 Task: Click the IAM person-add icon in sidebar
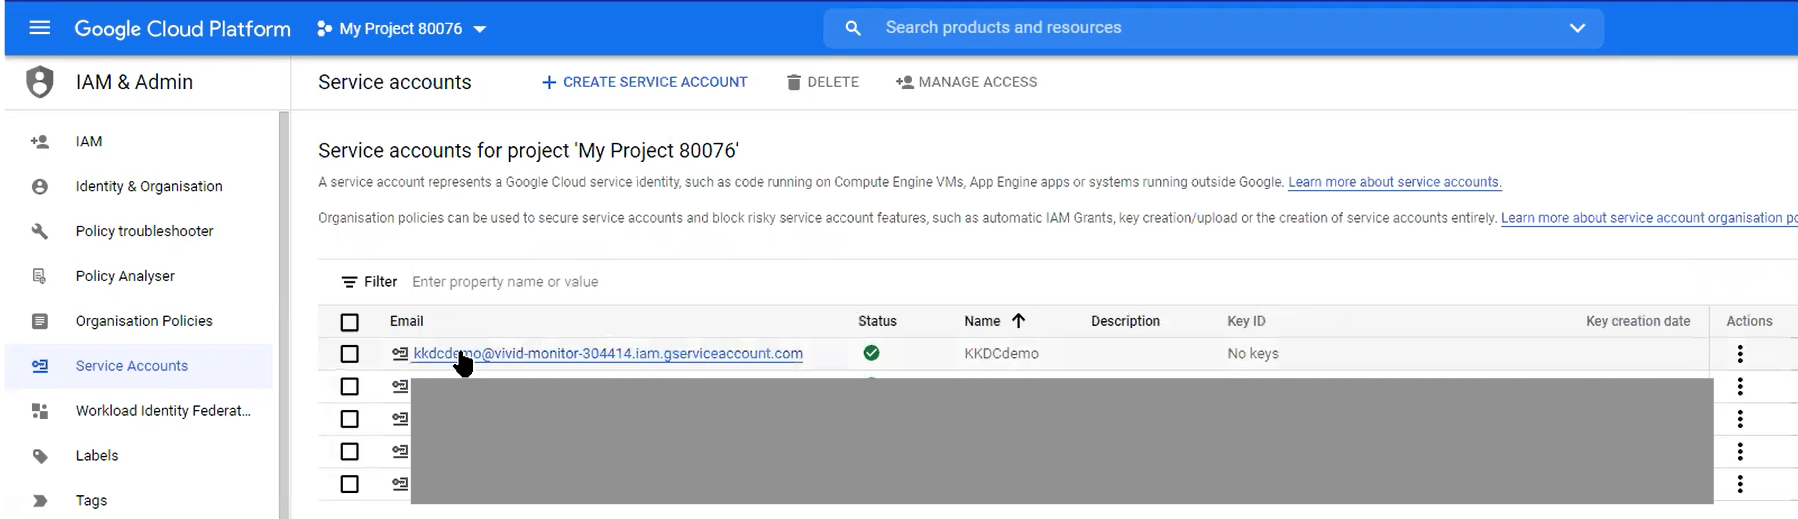pyautogui.click(x=40, y=142)
